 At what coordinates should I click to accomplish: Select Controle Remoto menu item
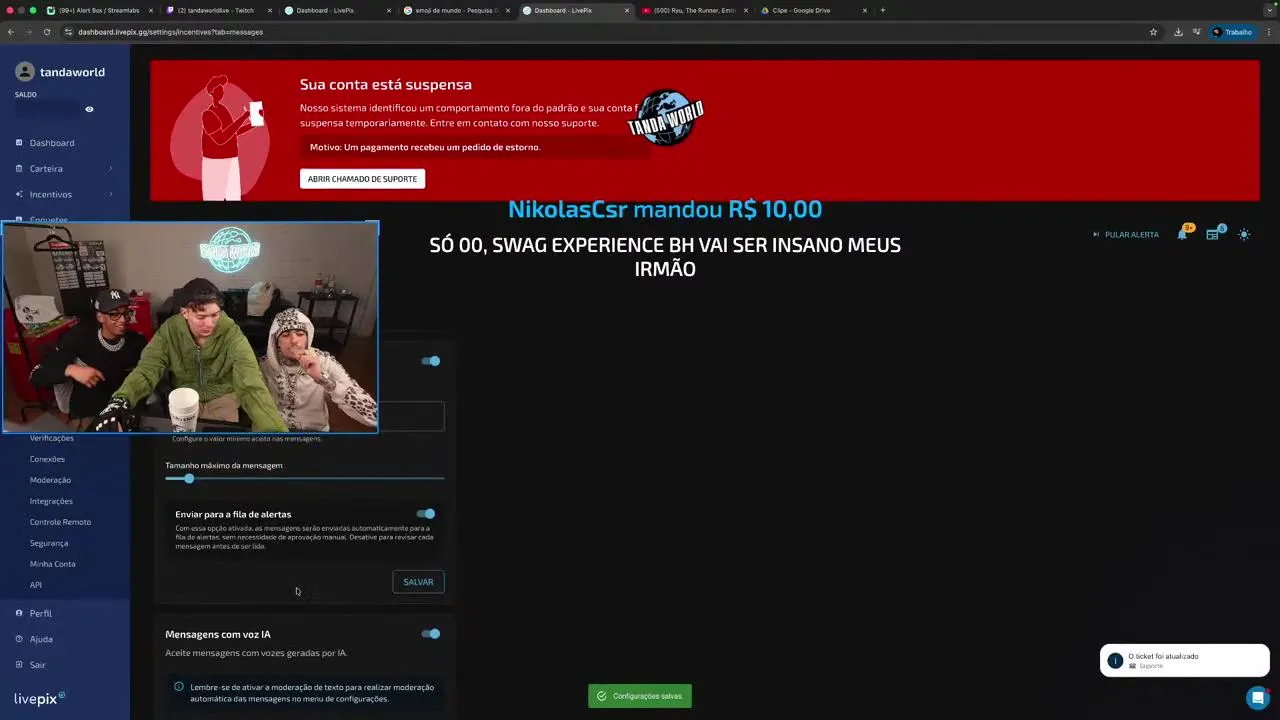pos(60,522)
